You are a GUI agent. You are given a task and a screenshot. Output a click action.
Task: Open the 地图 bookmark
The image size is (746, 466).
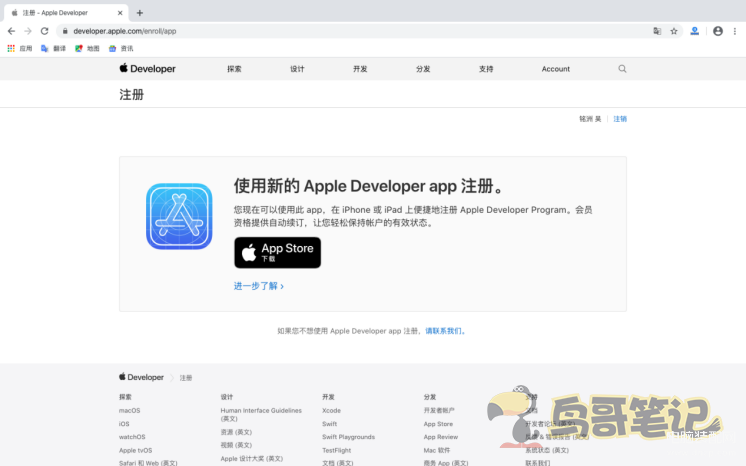tap(87, 48)
